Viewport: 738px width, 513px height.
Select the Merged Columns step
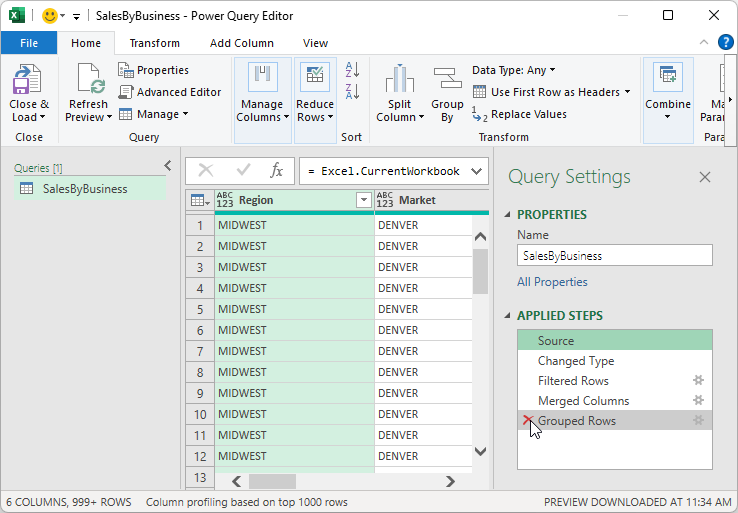click(615, 401)
